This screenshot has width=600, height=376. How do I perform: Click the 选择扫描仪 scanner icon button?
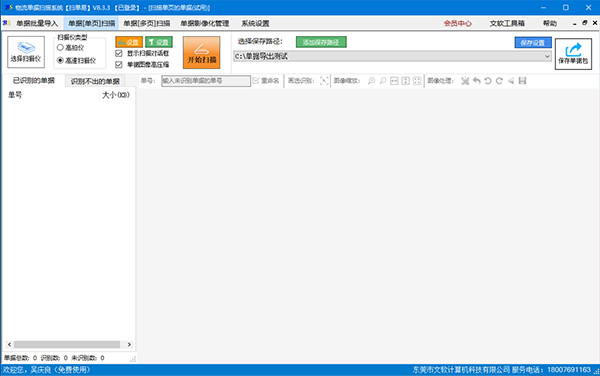[x=26, y=52]
